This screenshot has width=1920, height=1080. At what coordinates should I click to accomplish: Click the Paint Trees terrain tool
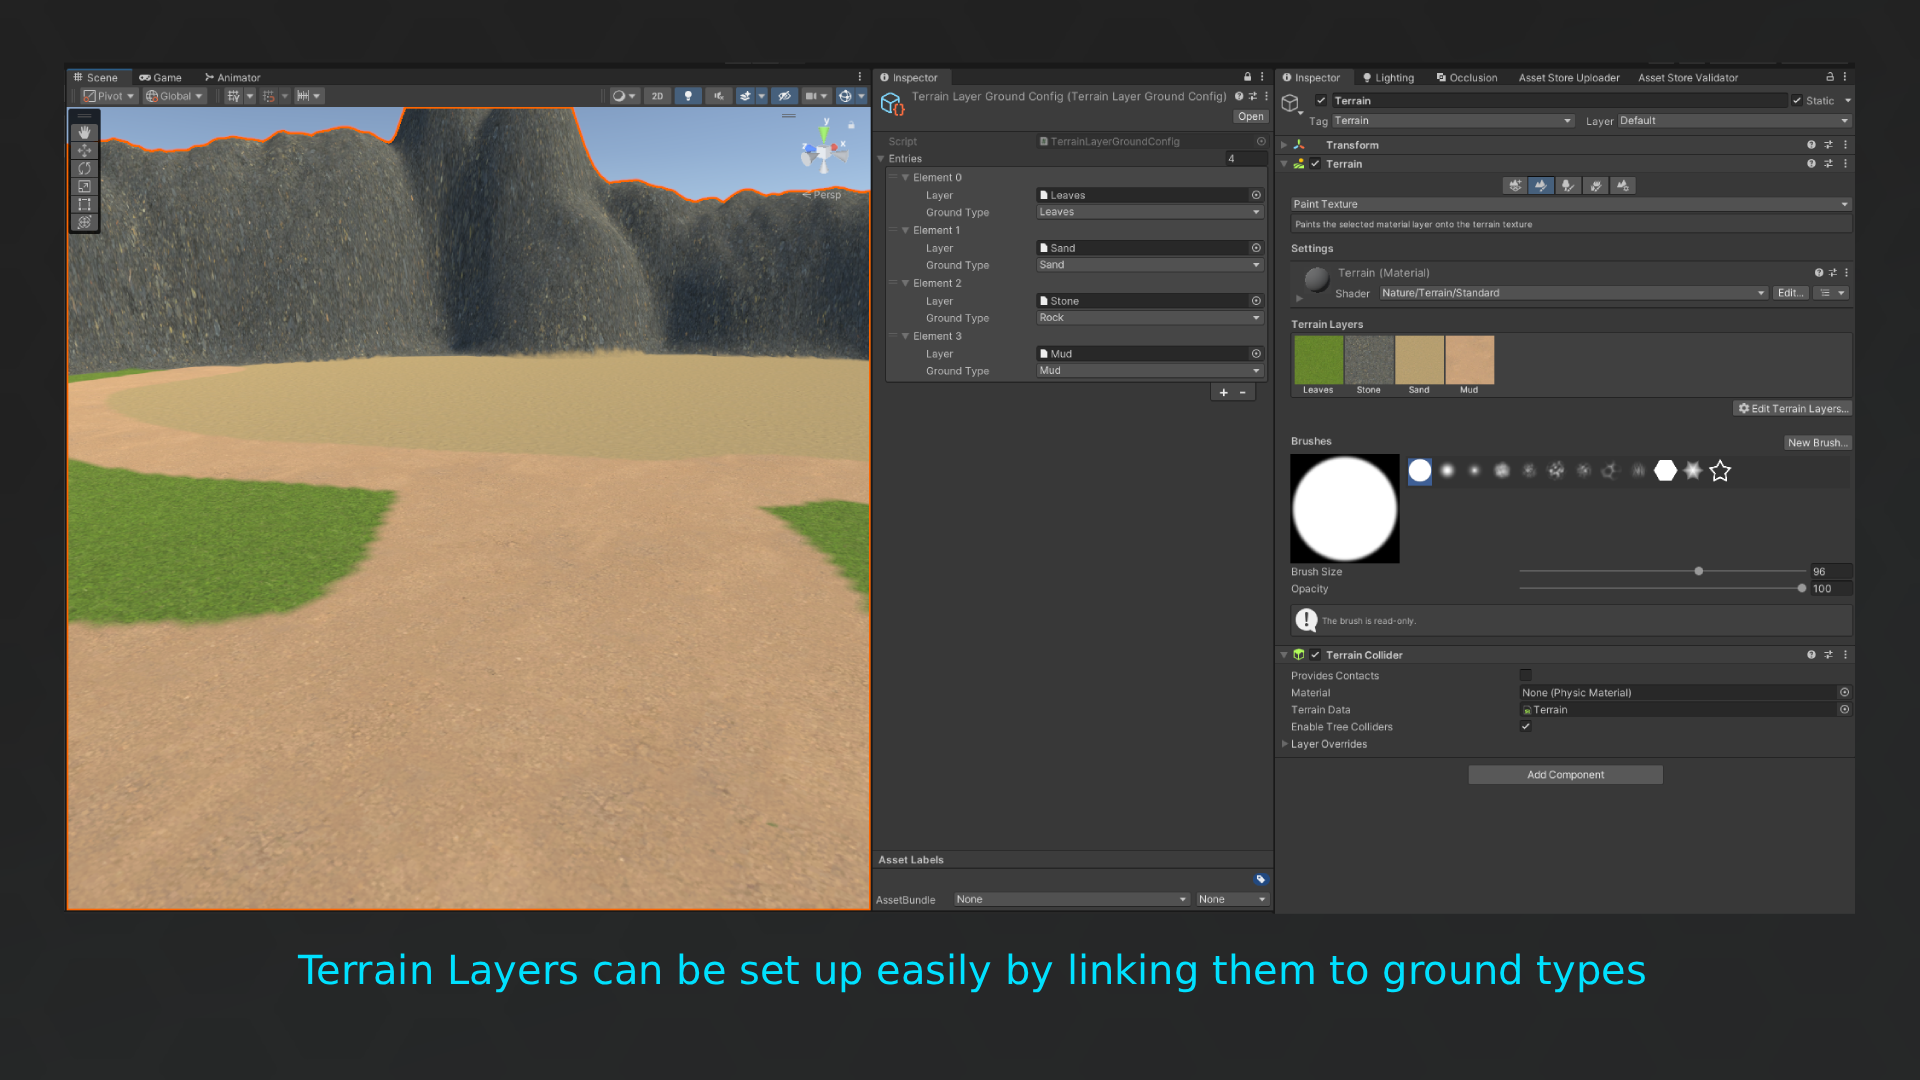(x=1568, y=186)
